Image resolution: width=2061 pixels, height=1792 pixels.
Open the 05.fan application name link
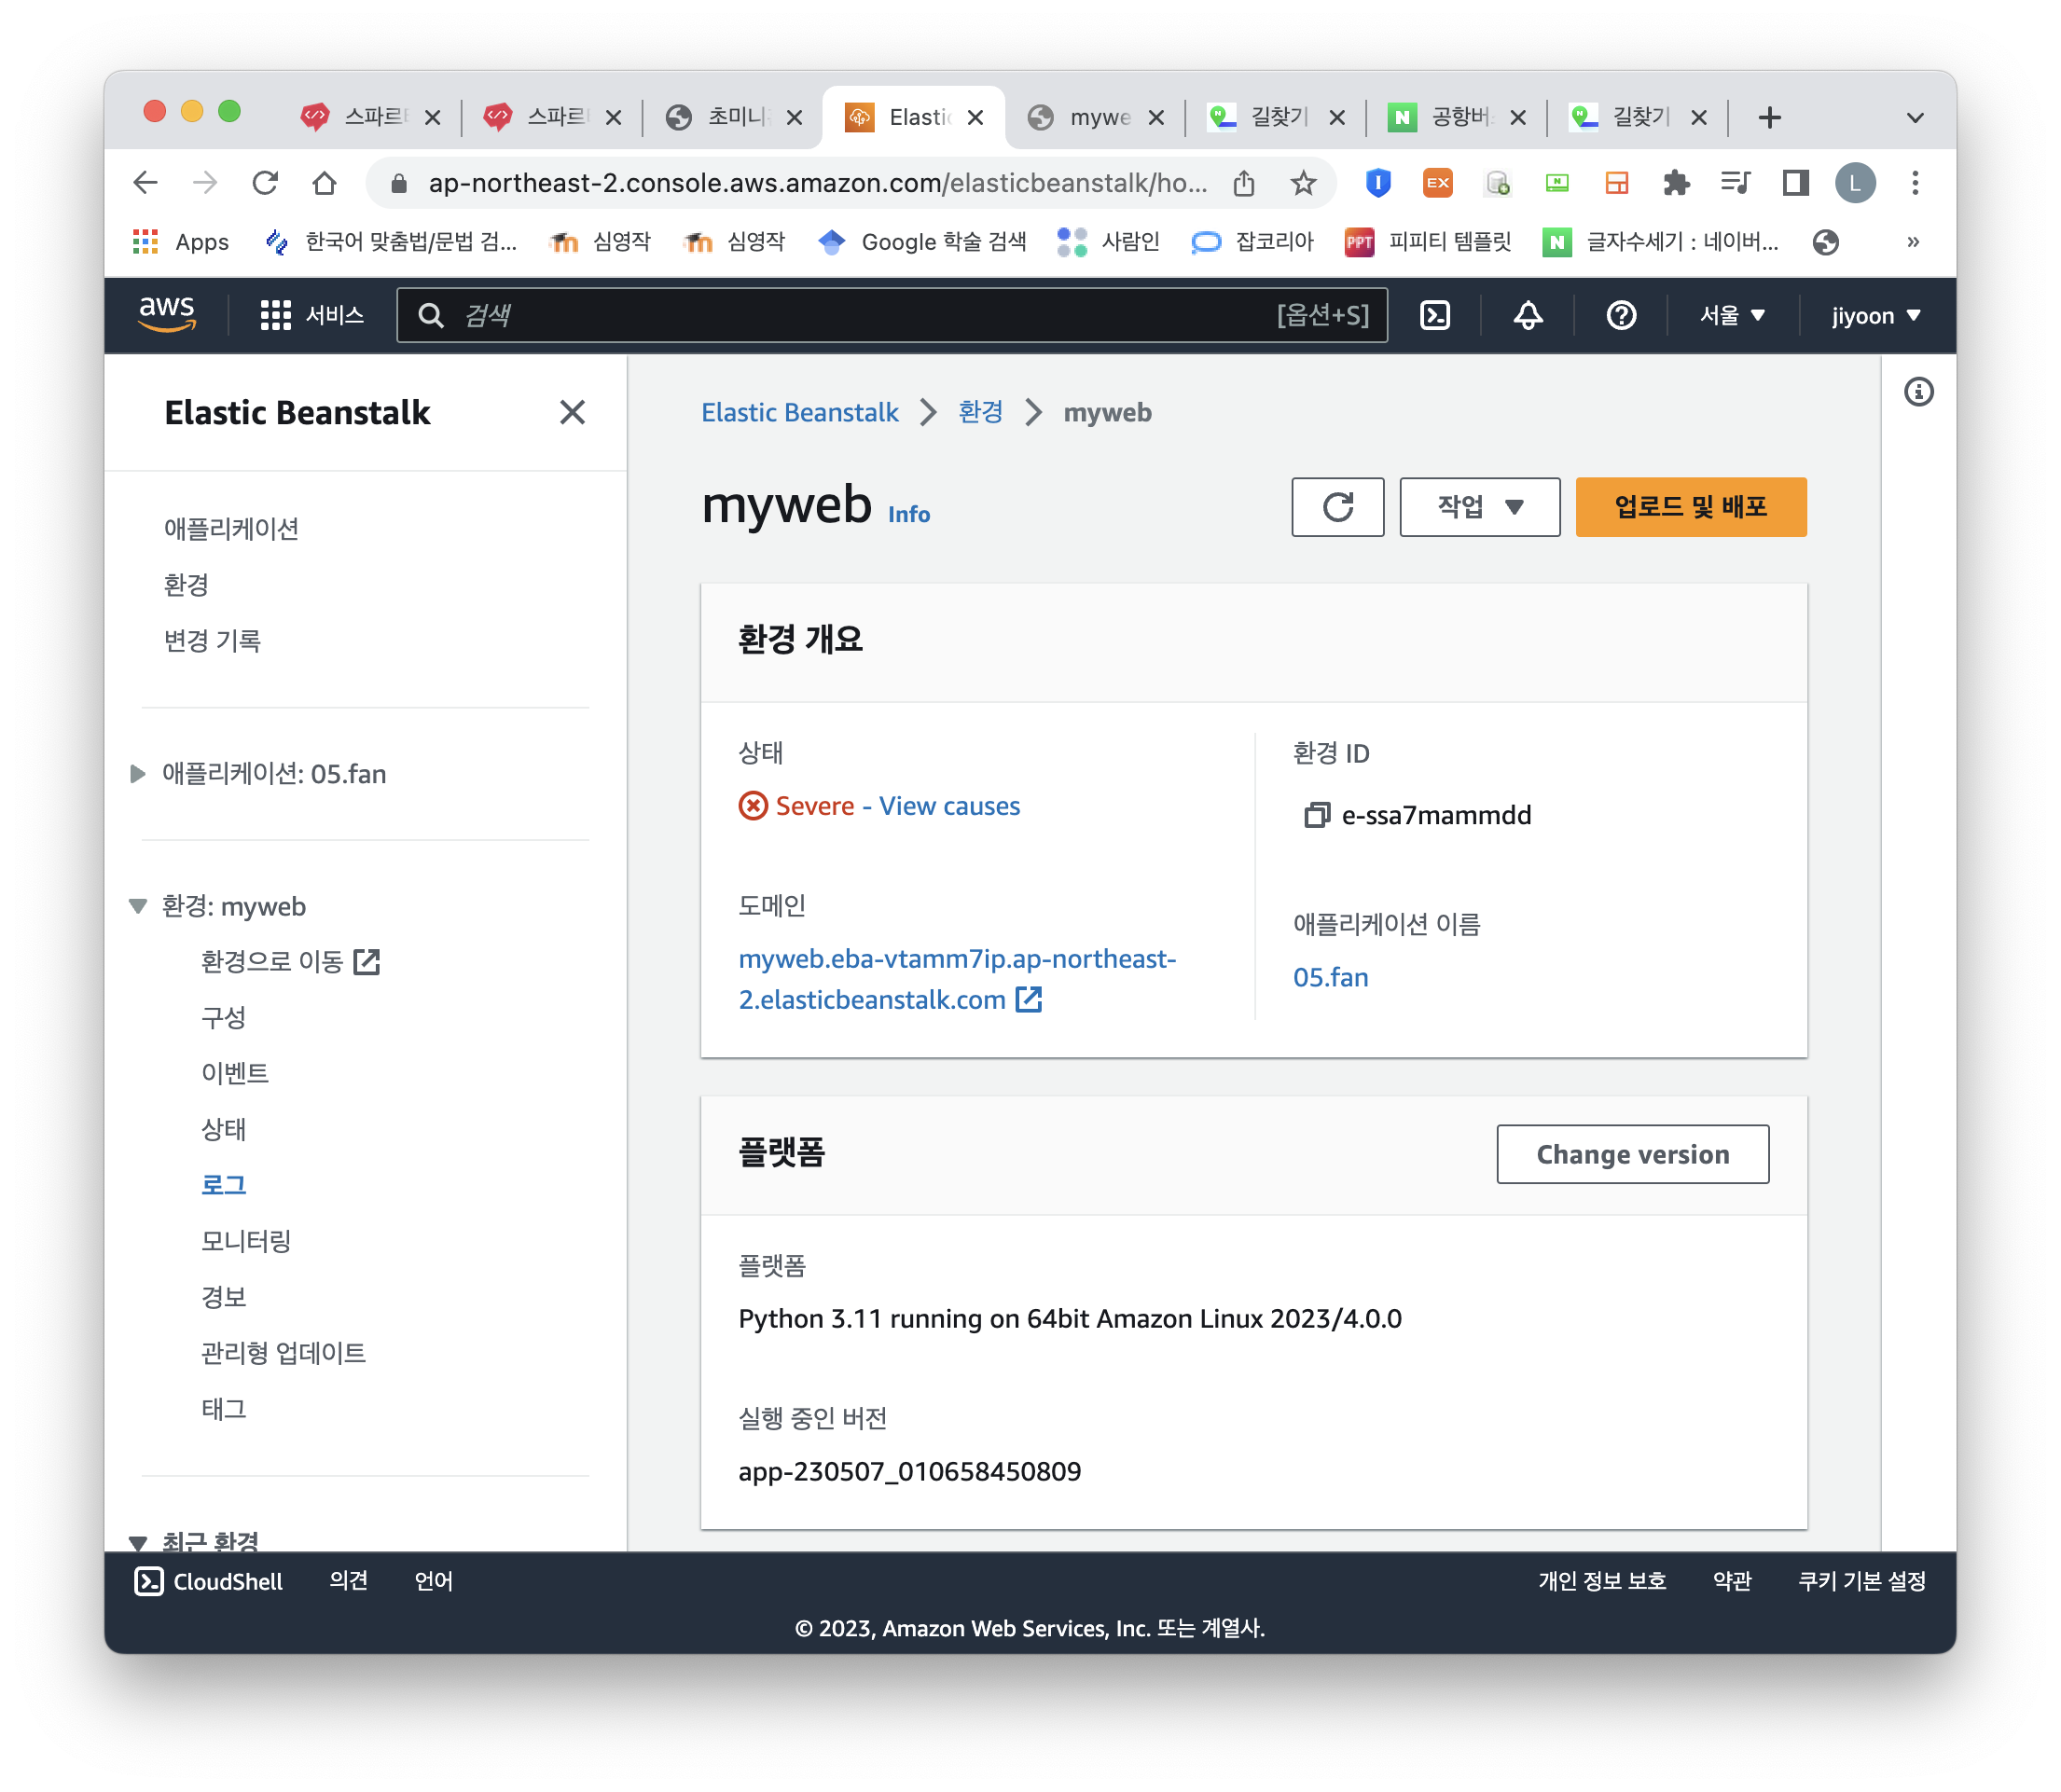point(1330,977)
